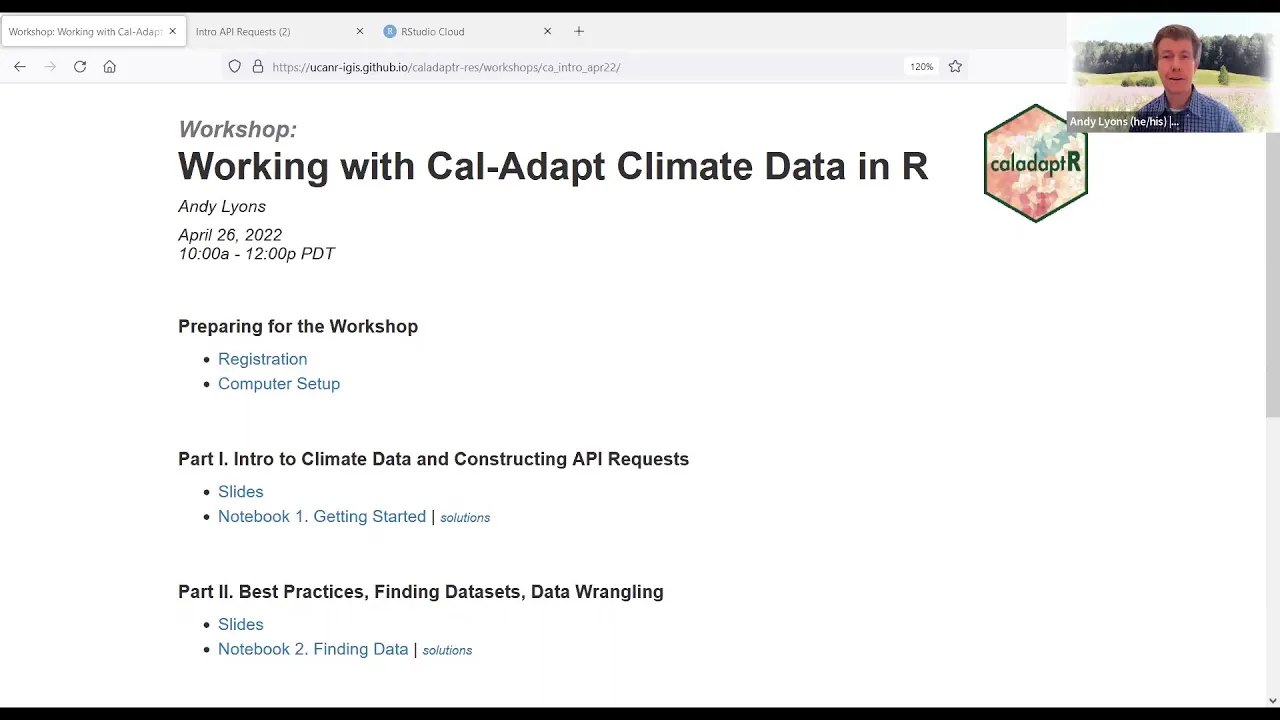Viewport: 1280px width, 720px height.
Task: Click the shield tracking protection icon
Action: [x=234, y=67]
